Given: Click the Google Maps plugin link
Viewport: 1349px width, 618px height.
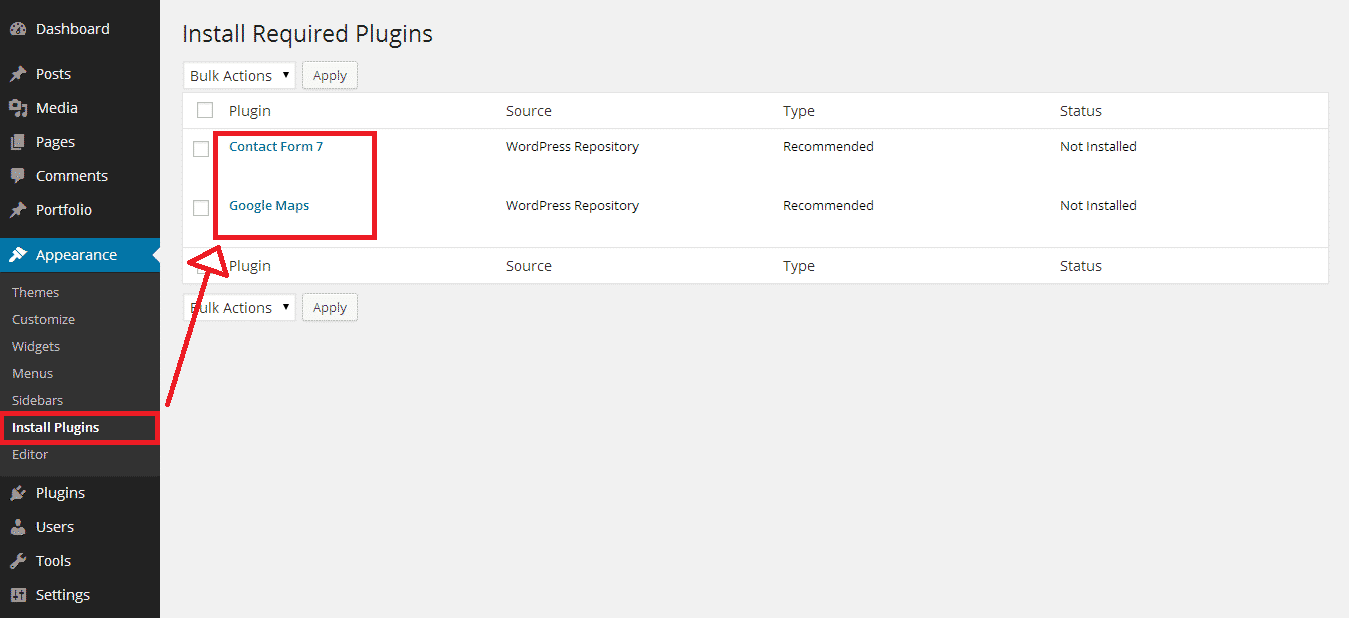Looking at the screenshot, I should (269, 205).
